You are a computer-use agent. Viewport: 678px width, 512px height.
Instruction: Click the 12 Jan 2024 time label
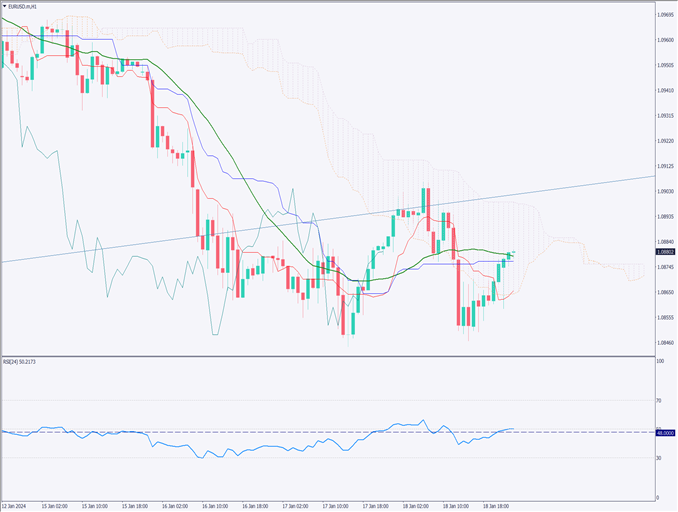[x=16, y=506]
